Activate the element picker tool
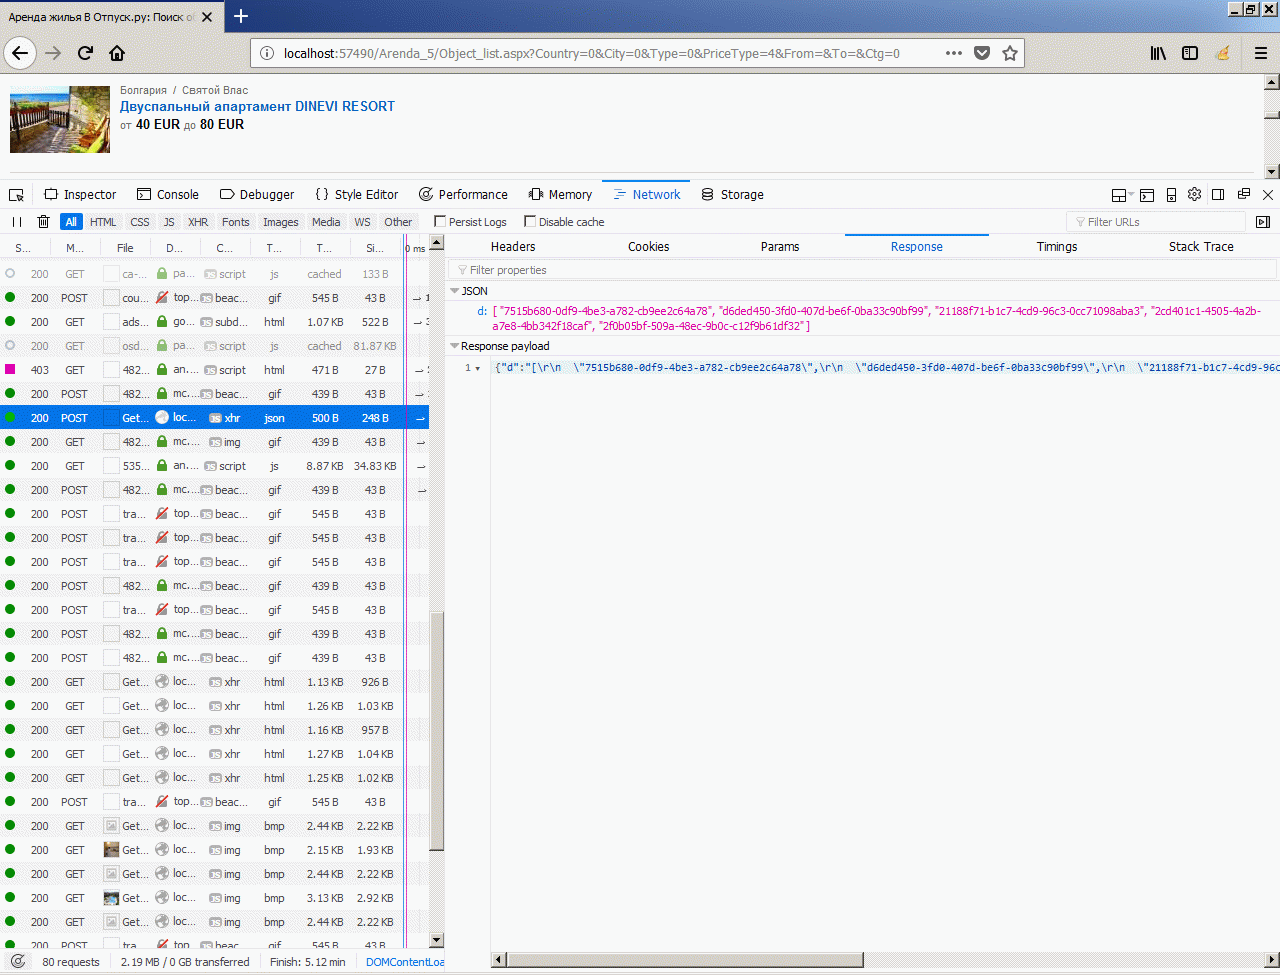Screen dimensions: 1280x975 click(16, 195)
